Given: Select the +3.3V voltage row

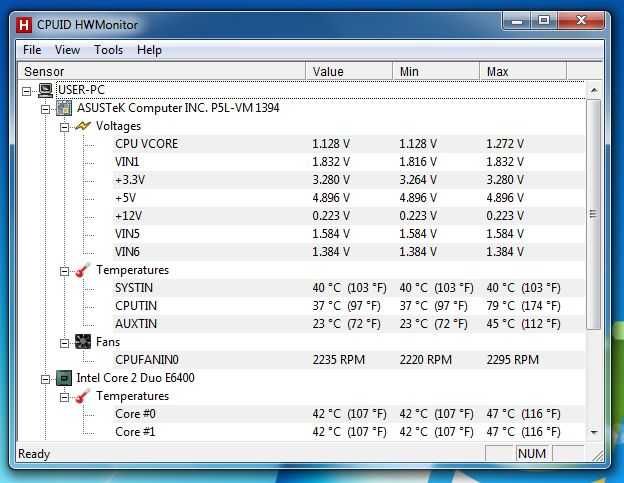Looking at the screenshot, I should [x=348, y=180].
